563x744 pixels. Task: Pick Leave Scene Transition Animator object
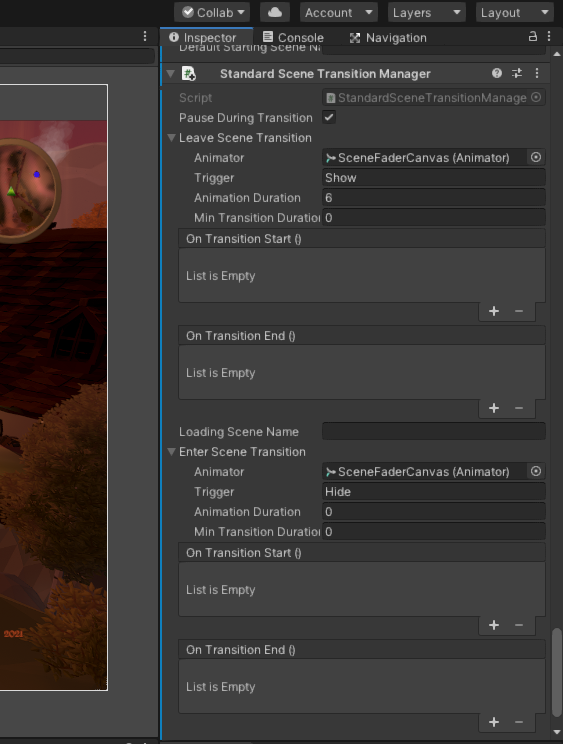[536, 158]
